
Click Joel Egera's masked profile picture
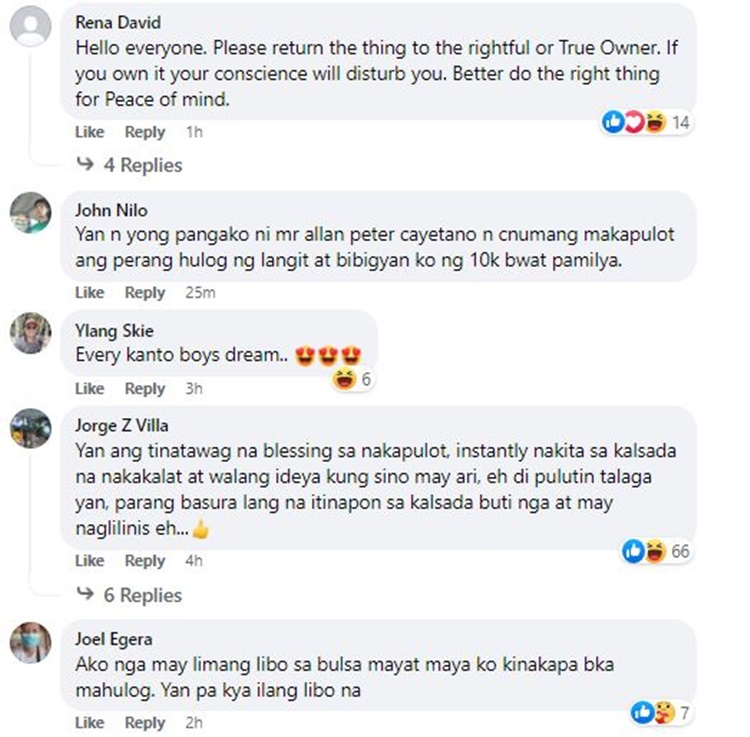point(31,642)
